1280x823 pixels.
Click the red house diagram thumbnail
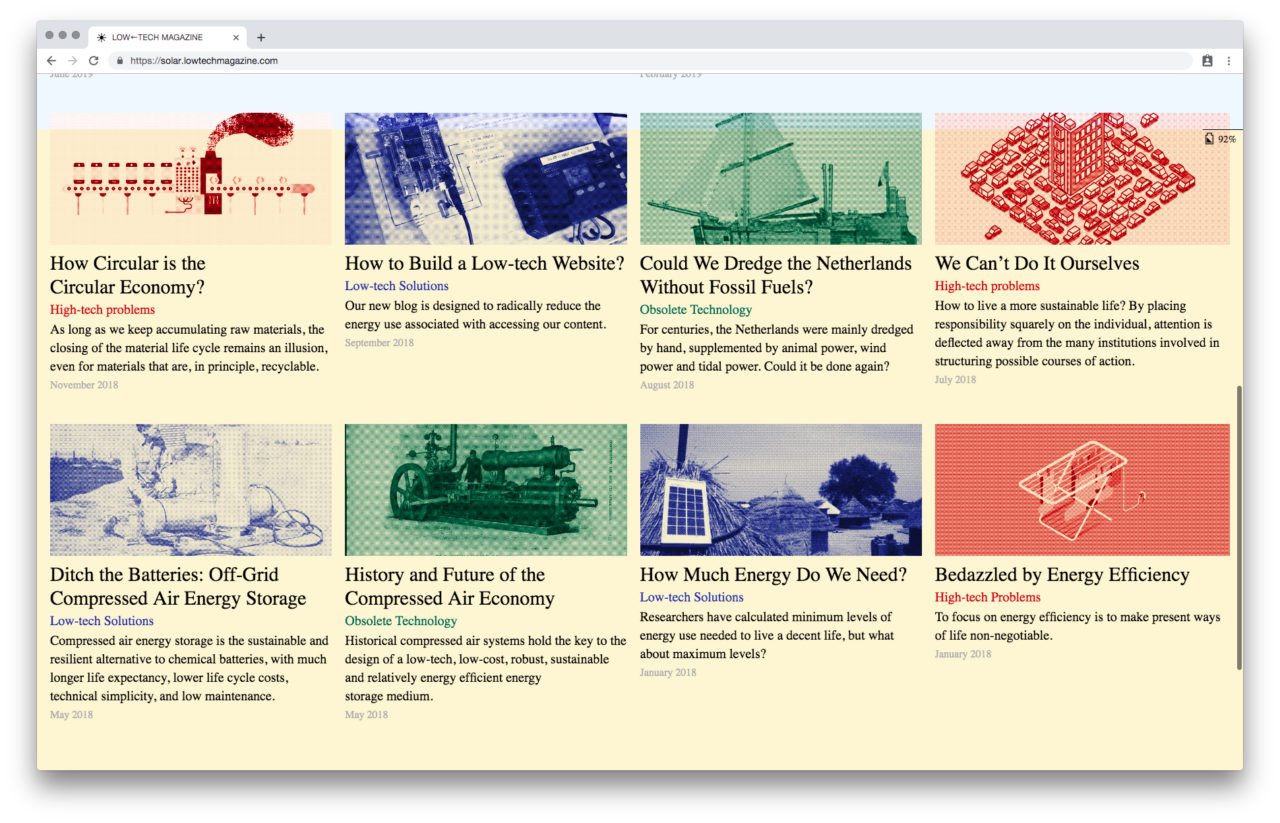[1082, 489]
